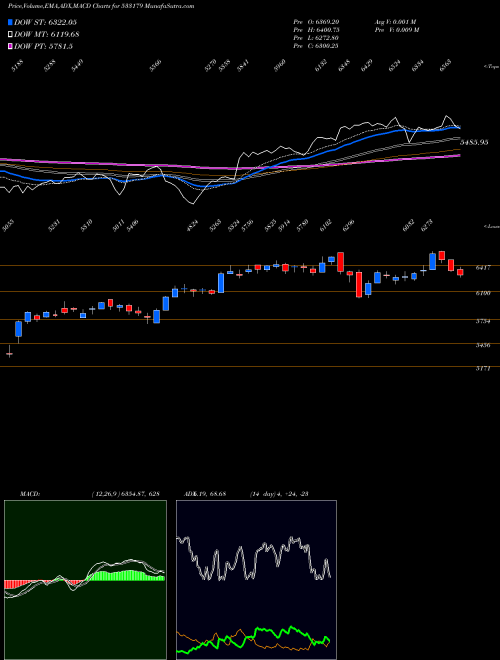Click the '<Lows' axis label
The height and width of the screenshot is (660, 500).
point(491,226)
